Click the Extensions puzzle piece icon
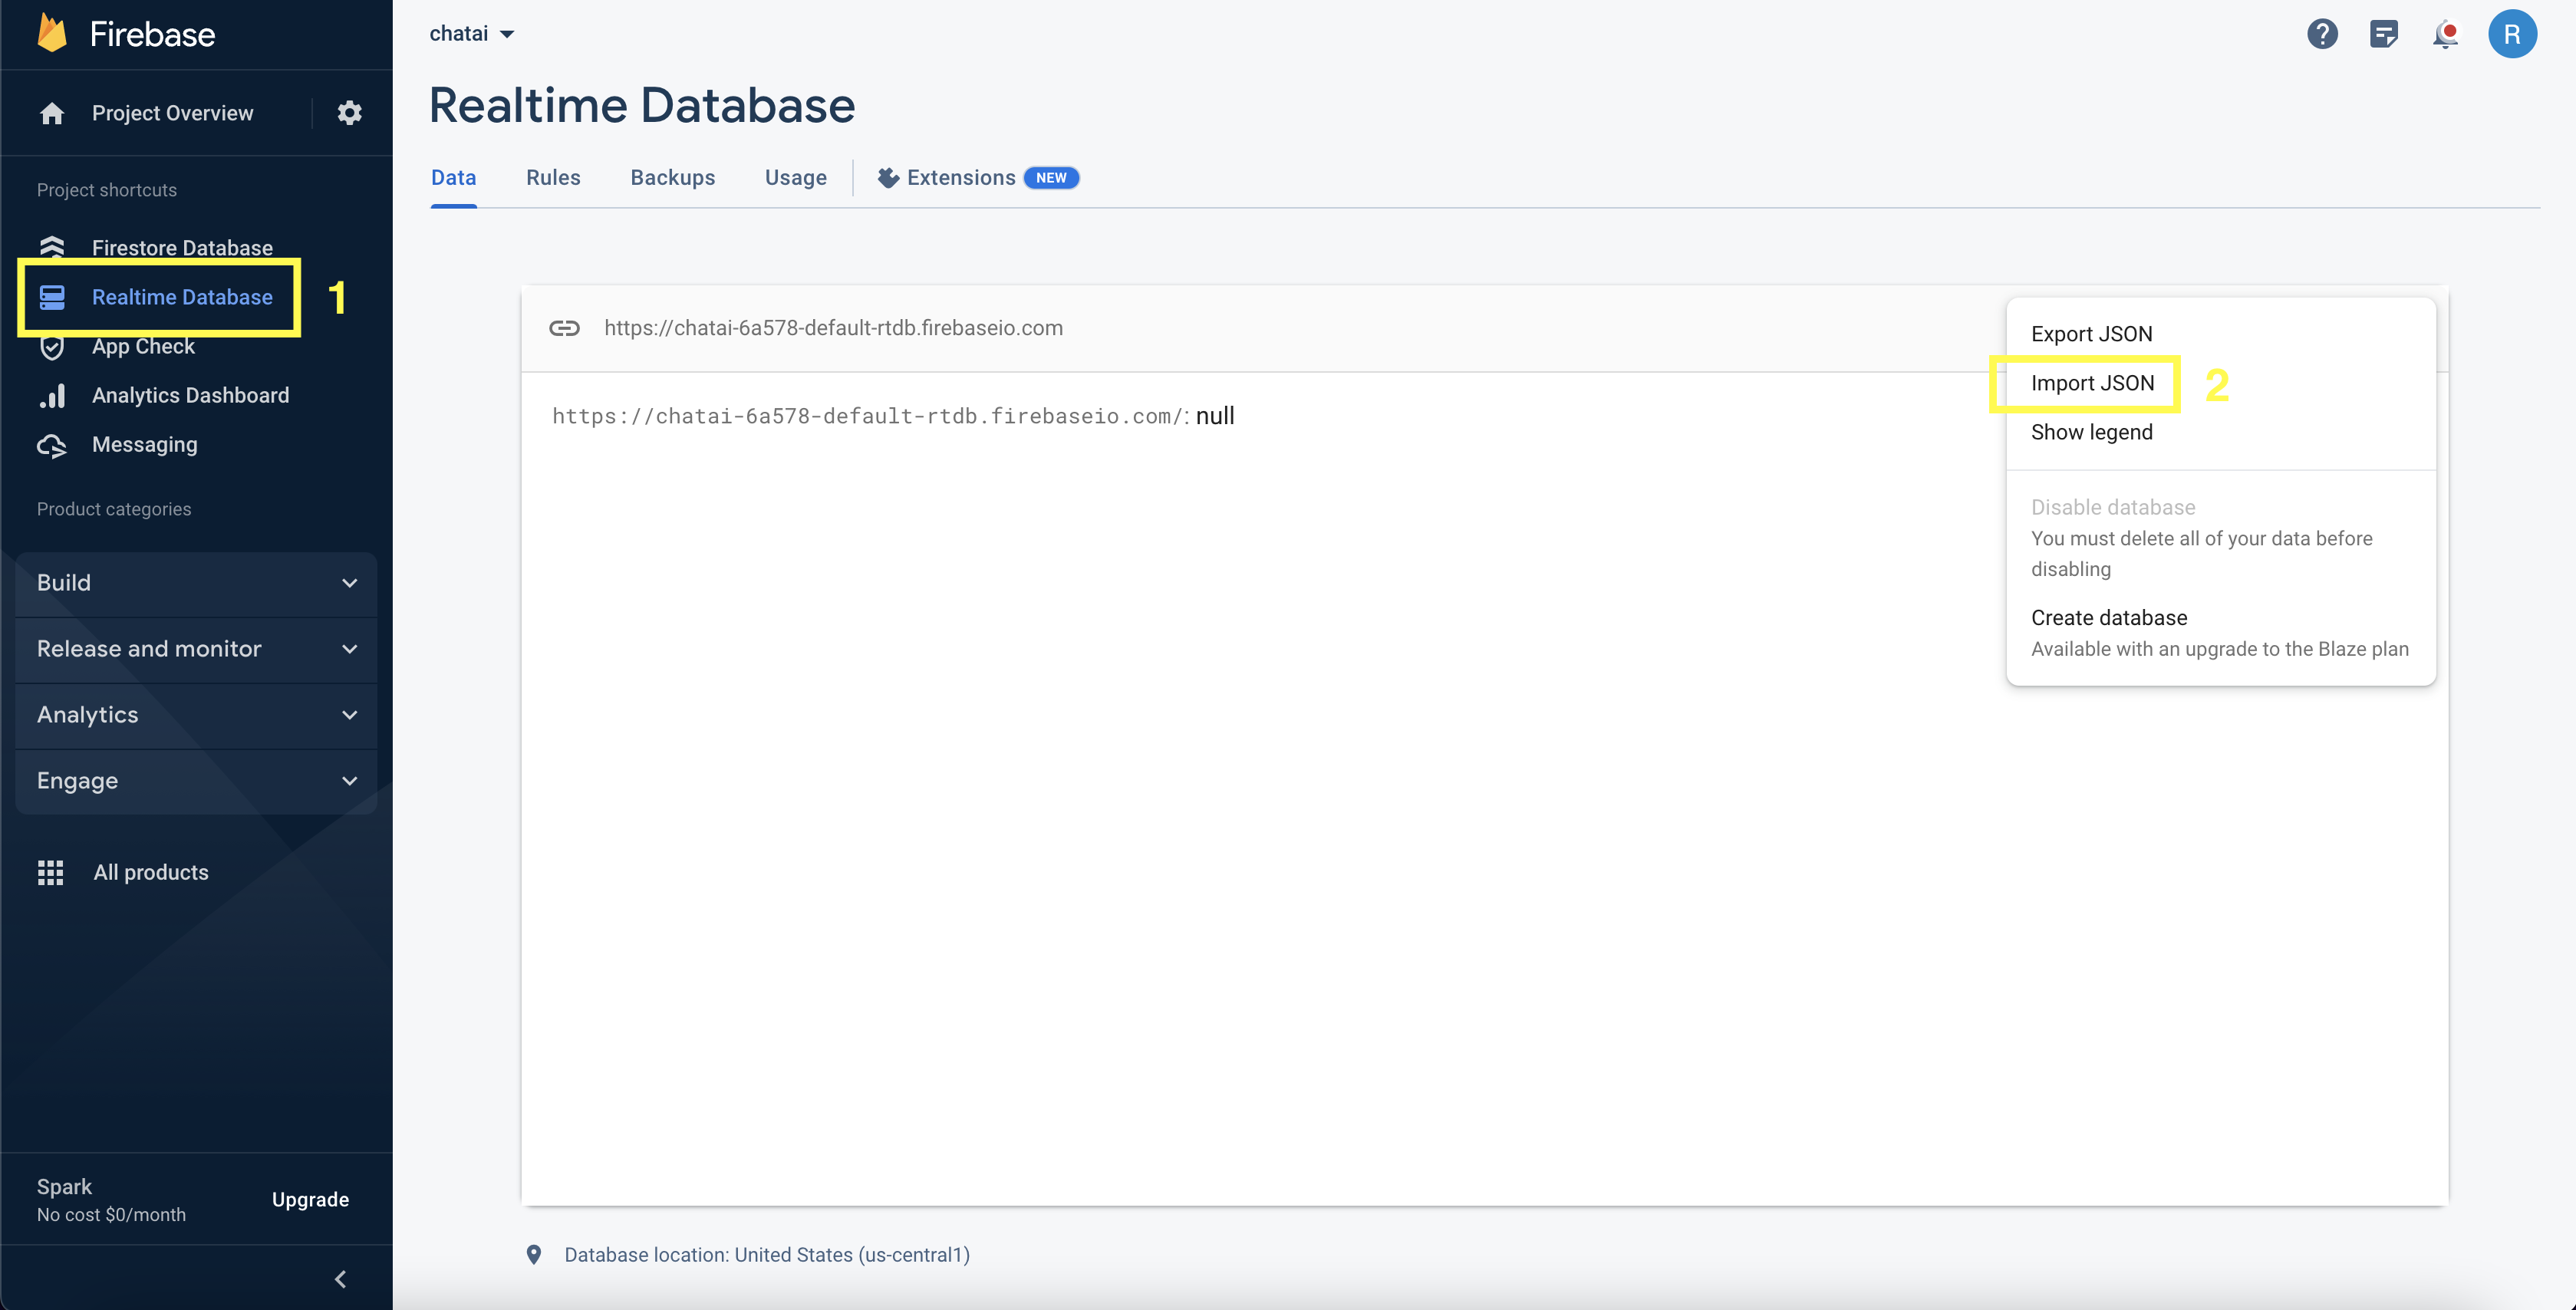2576x1310 pixels. [x=888, y=178]
